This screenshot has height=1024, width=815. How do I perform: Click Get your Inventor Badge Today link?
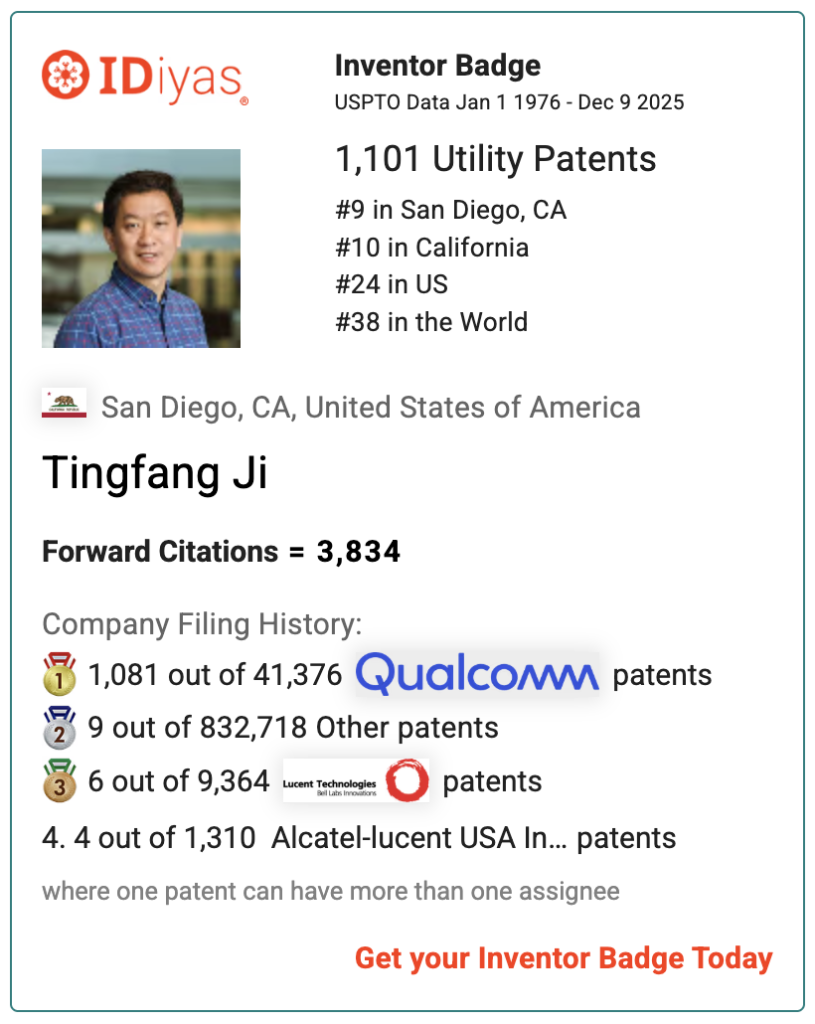point(563,958)
